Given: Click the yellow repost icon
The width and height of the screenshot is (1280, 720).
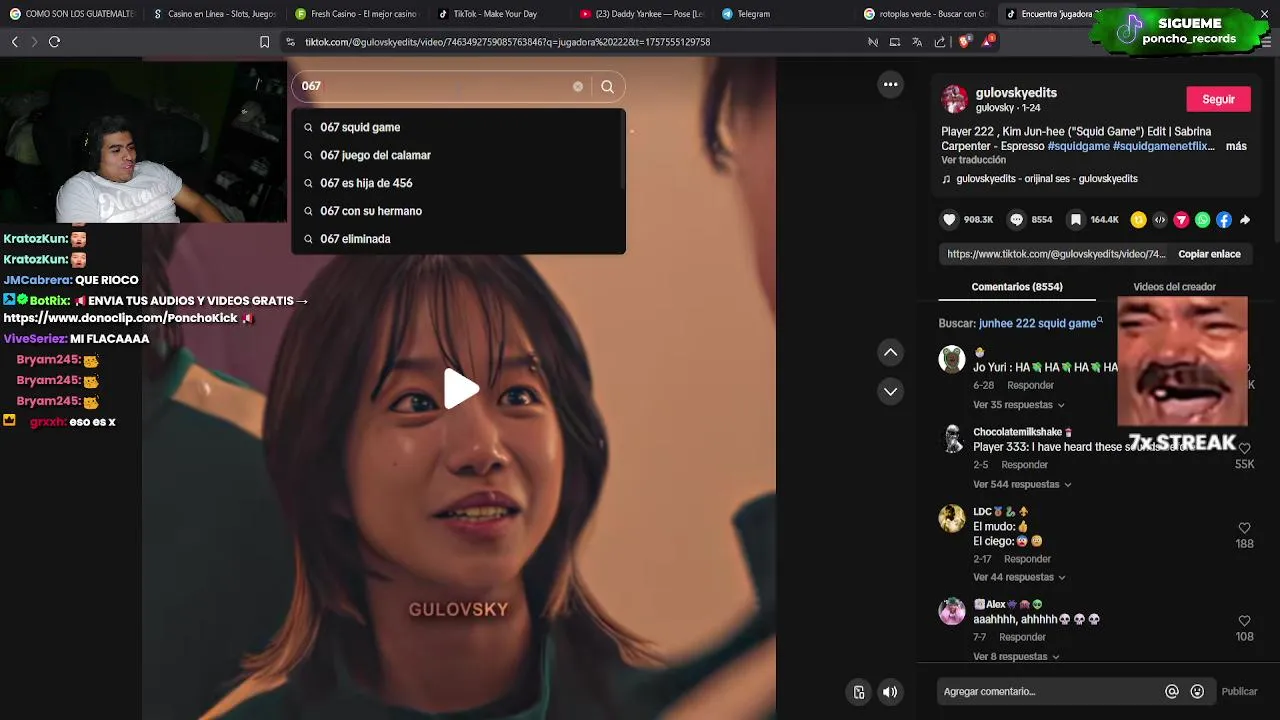Looking at the screenshot, I should point(1138,220).
